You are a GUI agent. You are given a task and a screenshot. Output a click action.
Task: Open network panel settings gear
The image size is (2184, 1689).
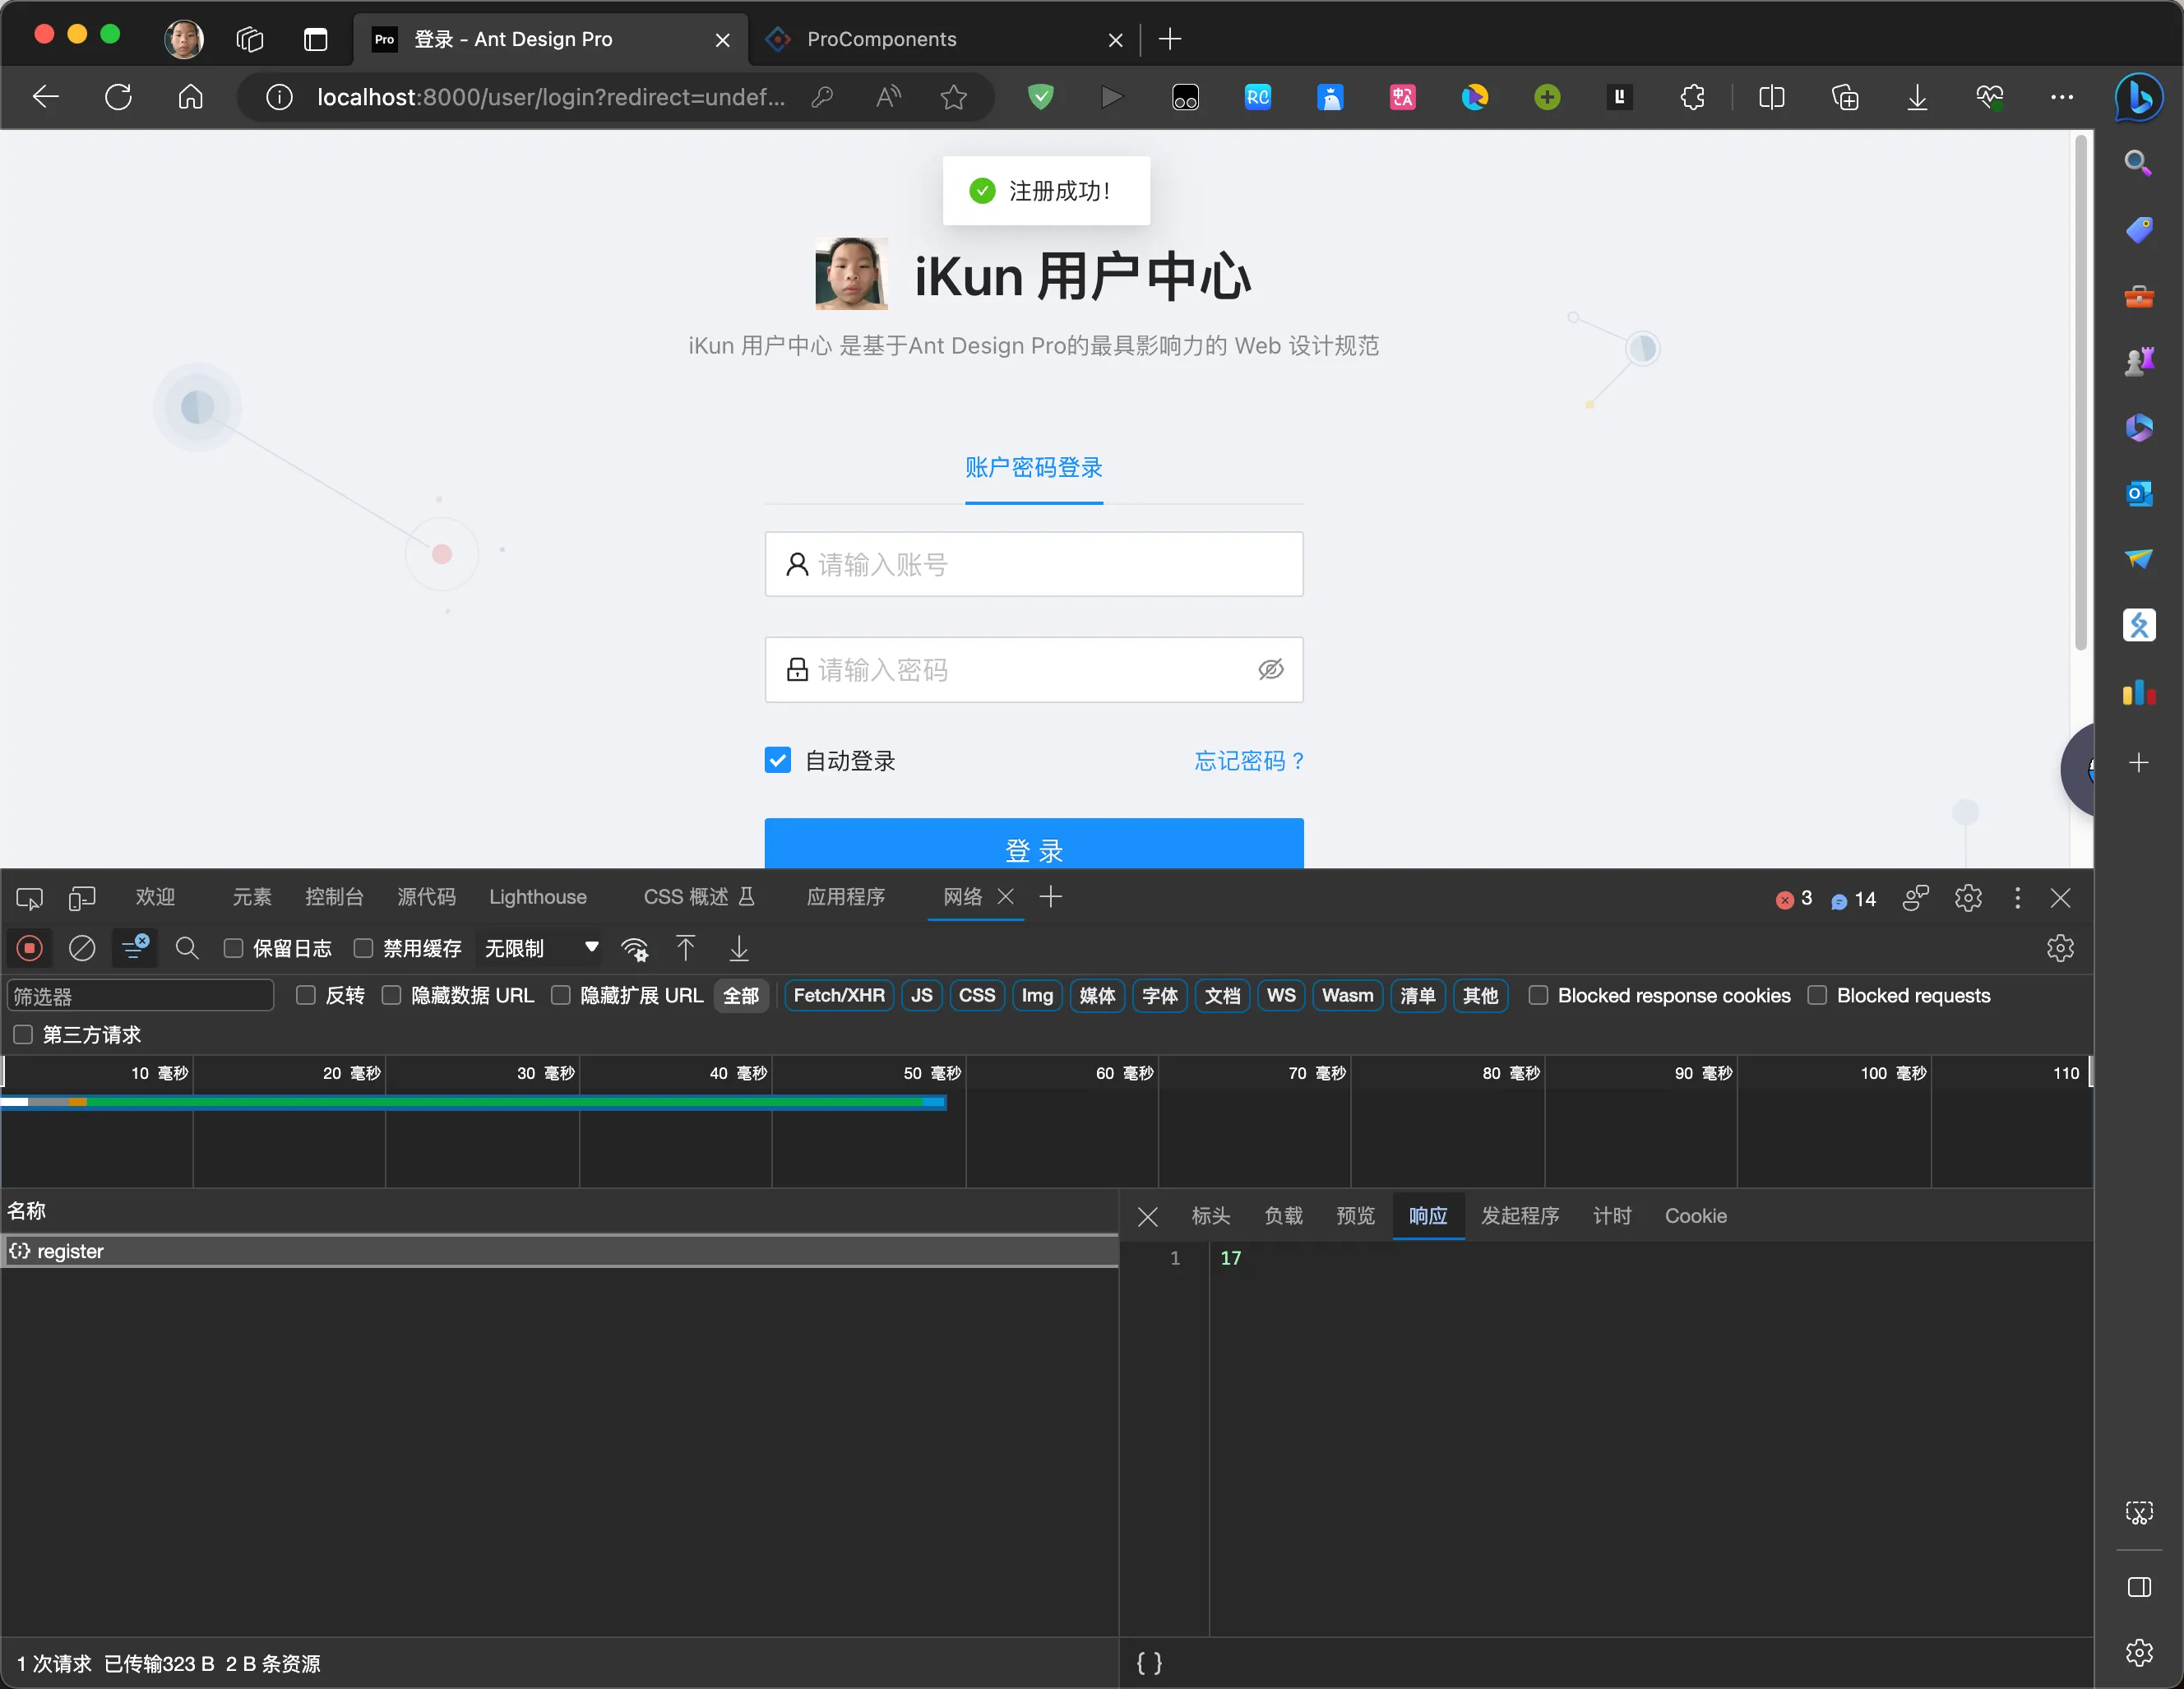[x=2060, y=948]
